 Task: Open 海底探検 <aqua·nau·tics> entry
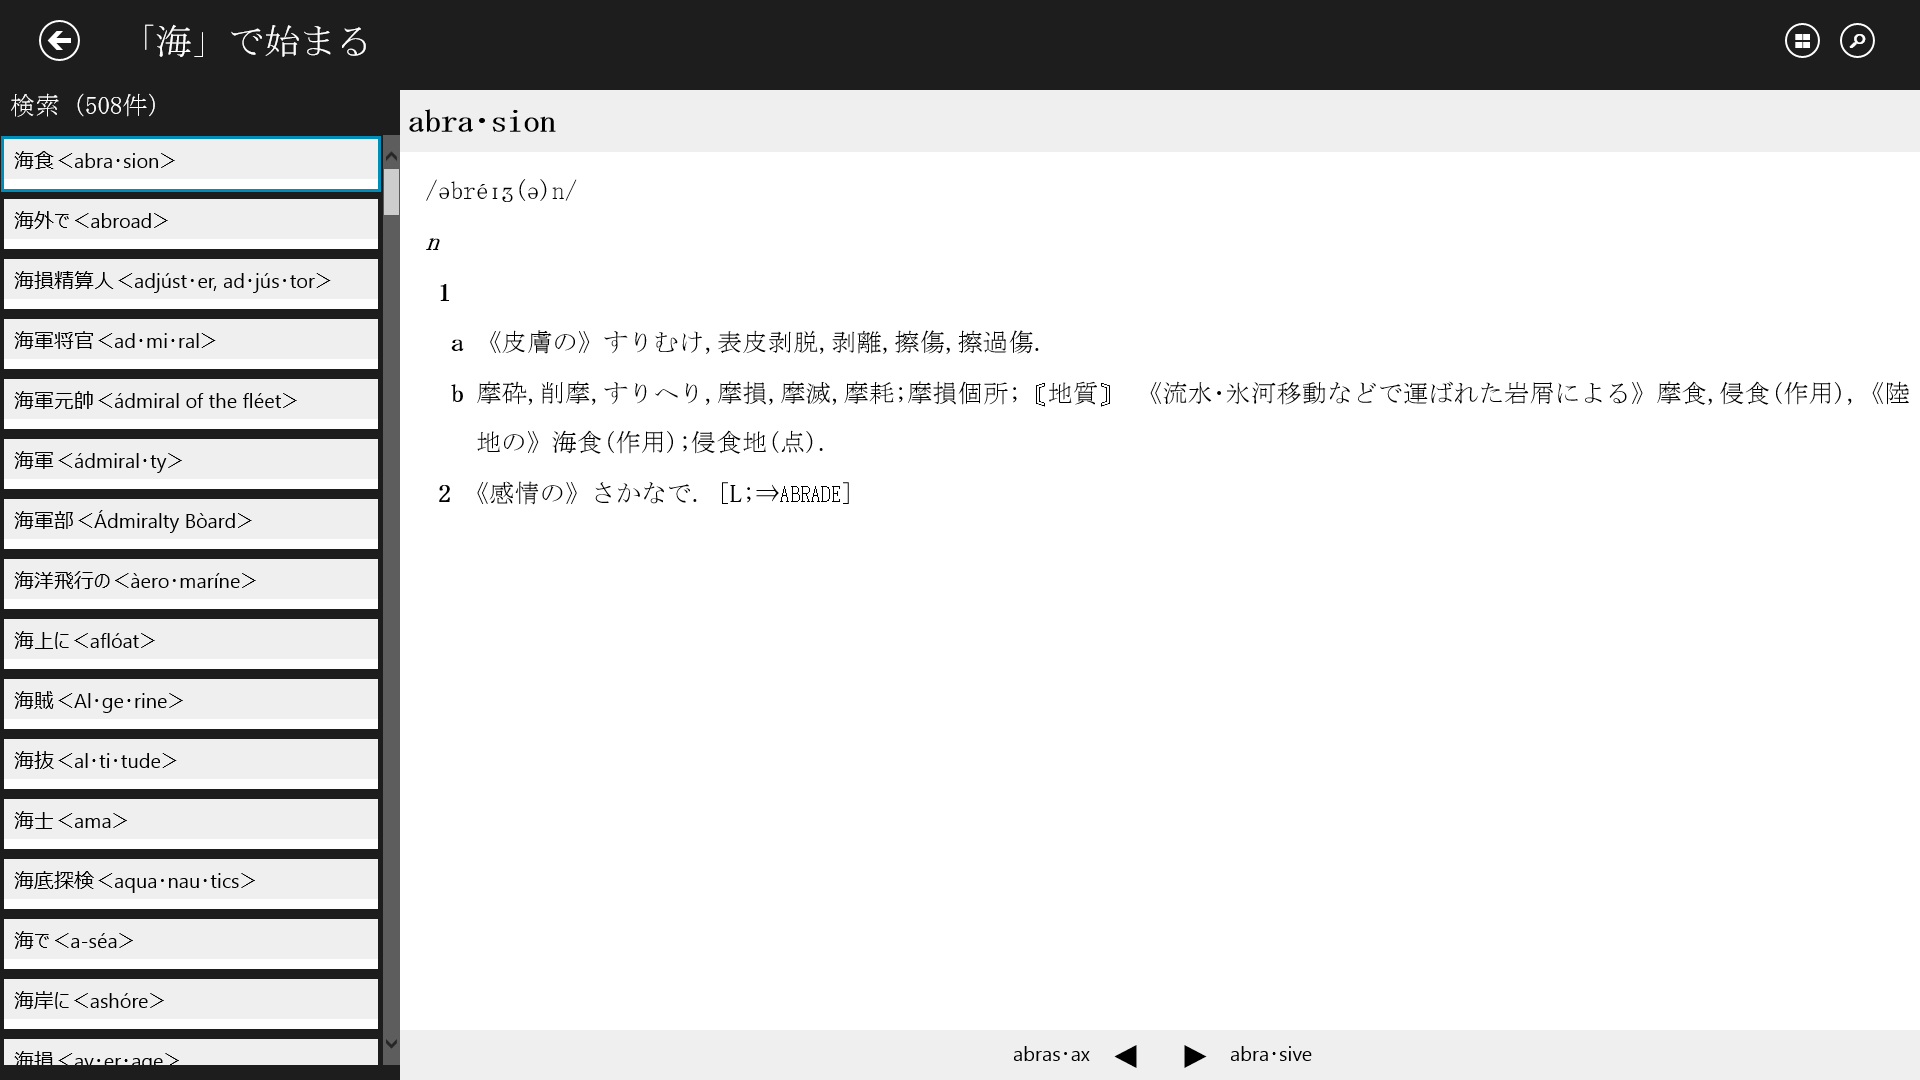pyautogui.click(x=191, y=882)
